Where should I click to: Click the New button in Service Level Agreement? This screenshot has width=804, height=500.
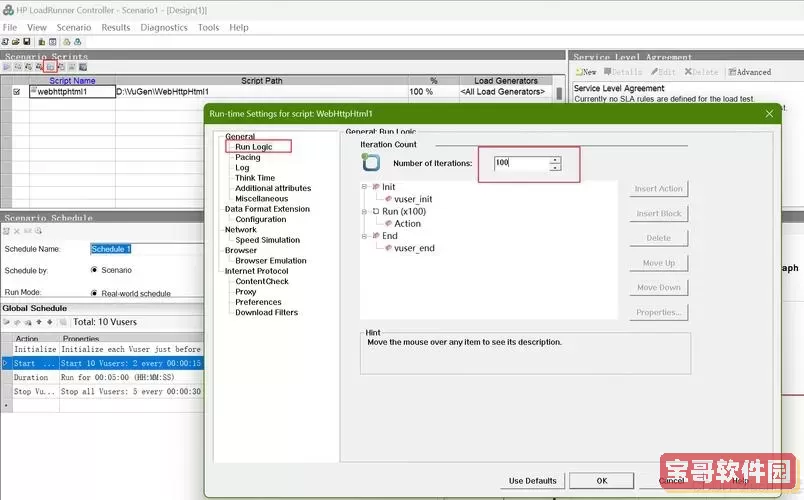586,72
